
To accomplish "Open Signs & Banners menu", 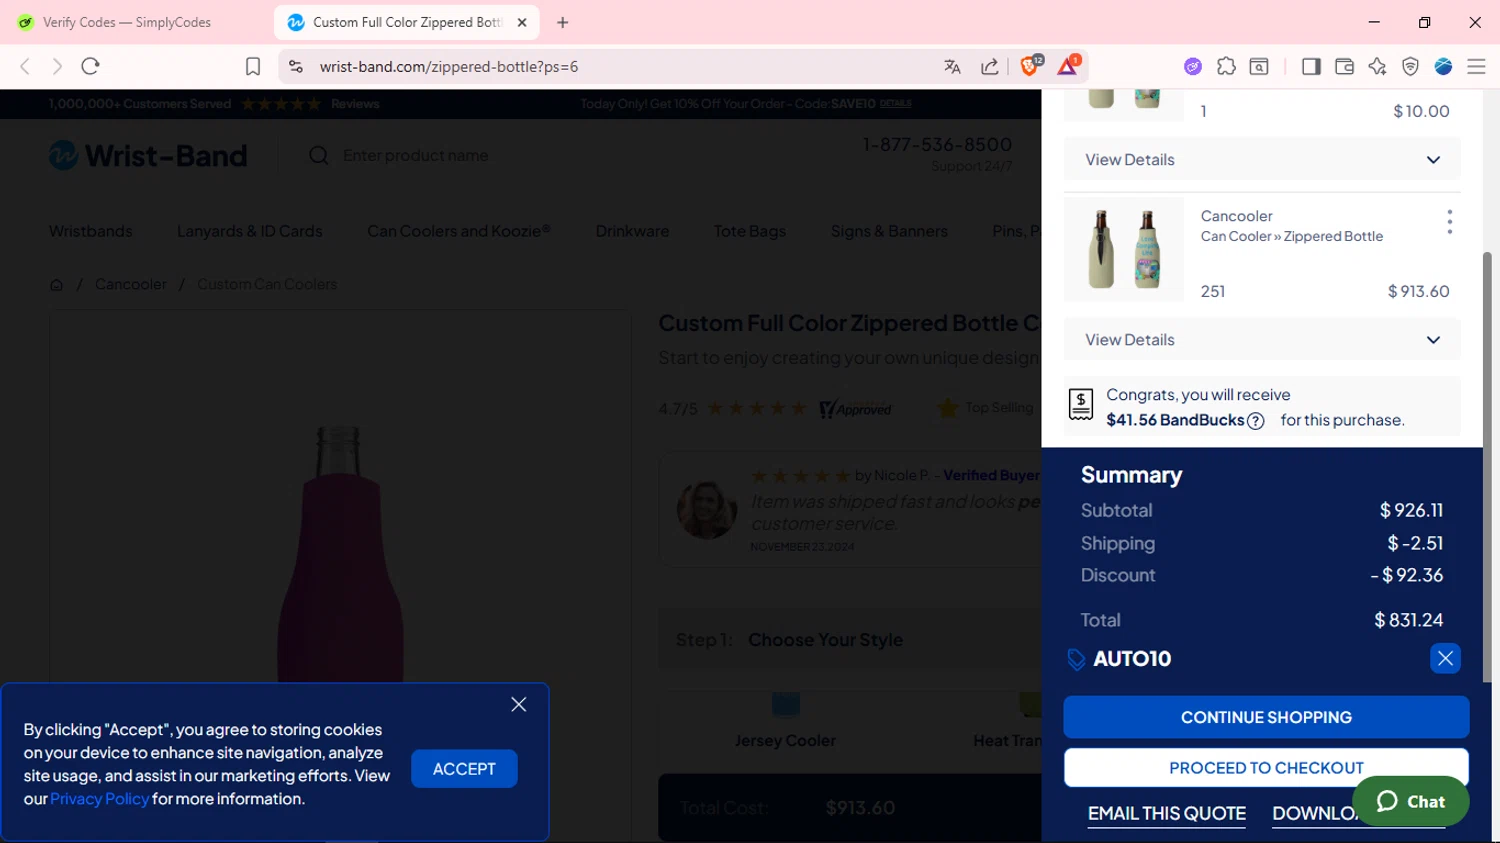I will click(889, 231).
